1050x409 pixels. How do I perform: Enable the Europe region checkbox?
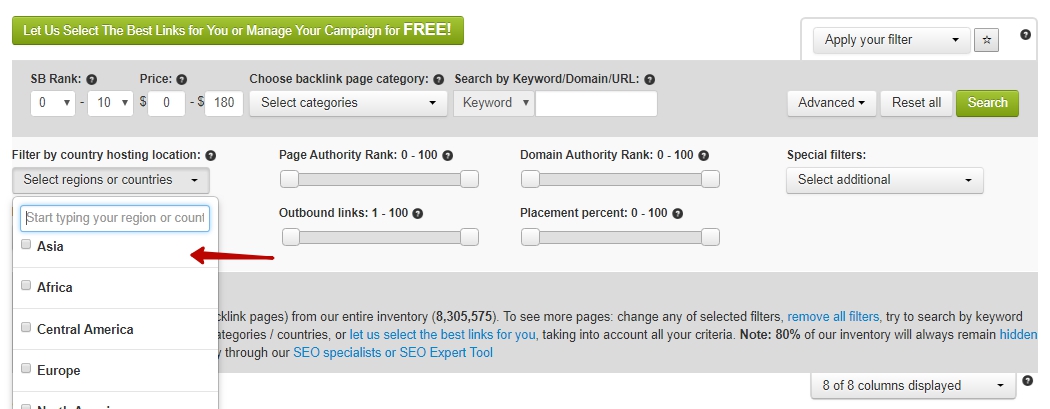tap(26, 369)
